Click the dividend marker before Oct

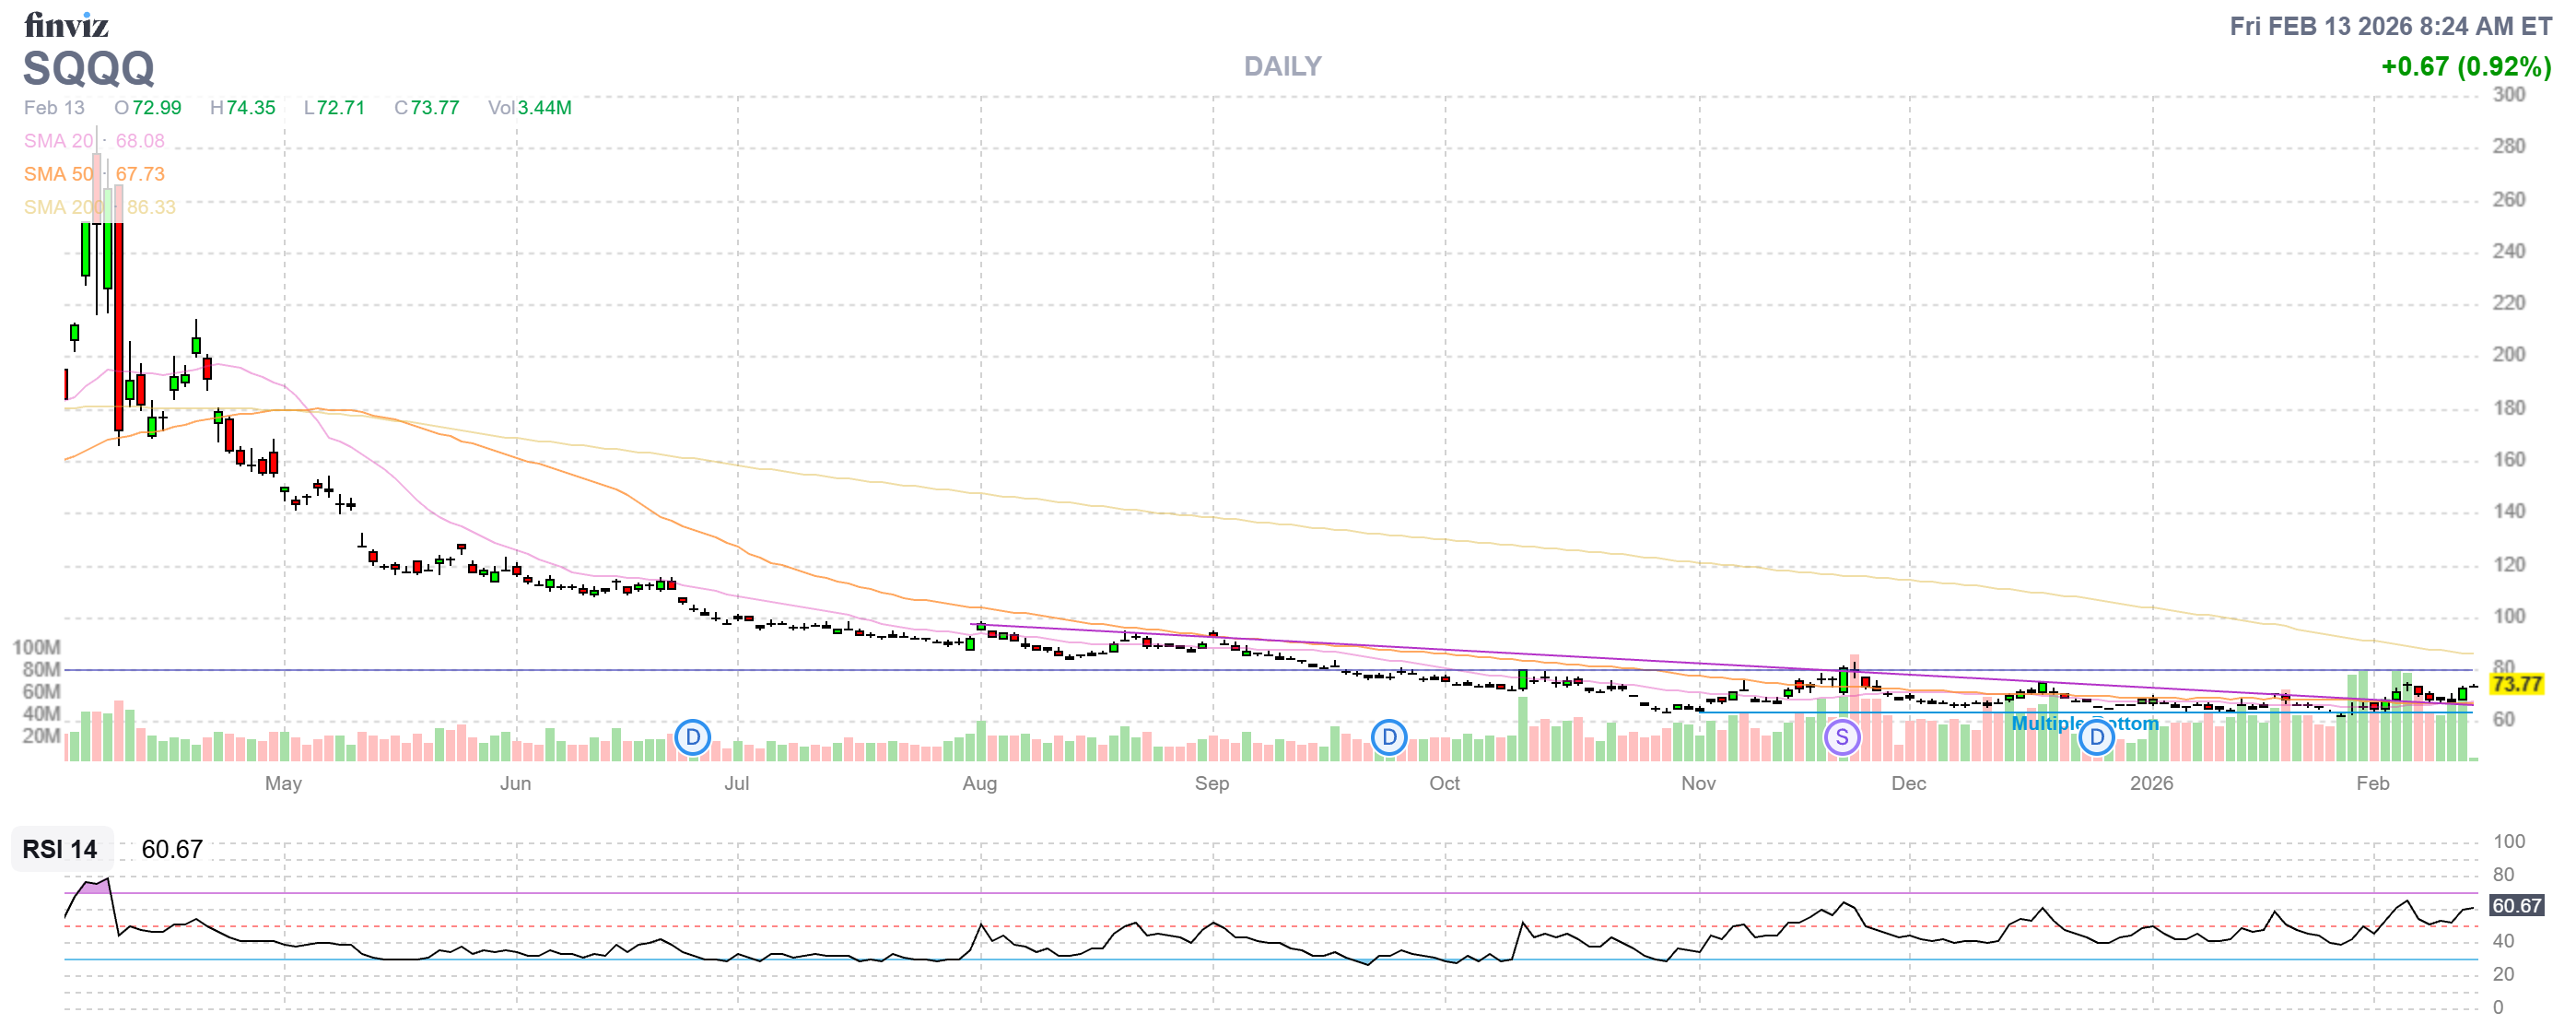(1388, 738)
